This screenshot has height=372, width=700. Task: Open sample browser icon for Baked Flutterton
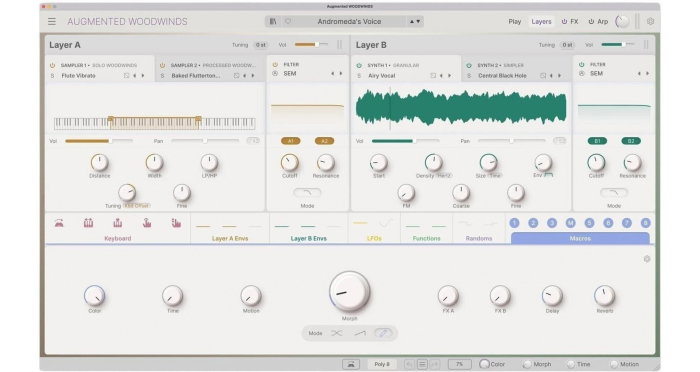click(236, 76)
